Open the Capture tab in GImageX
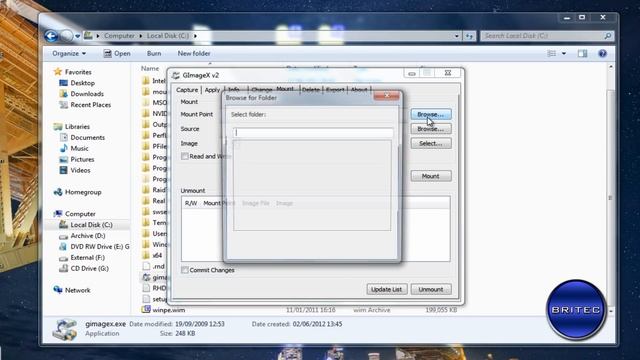This screenshot has width=640, height=360. point(187,90)
